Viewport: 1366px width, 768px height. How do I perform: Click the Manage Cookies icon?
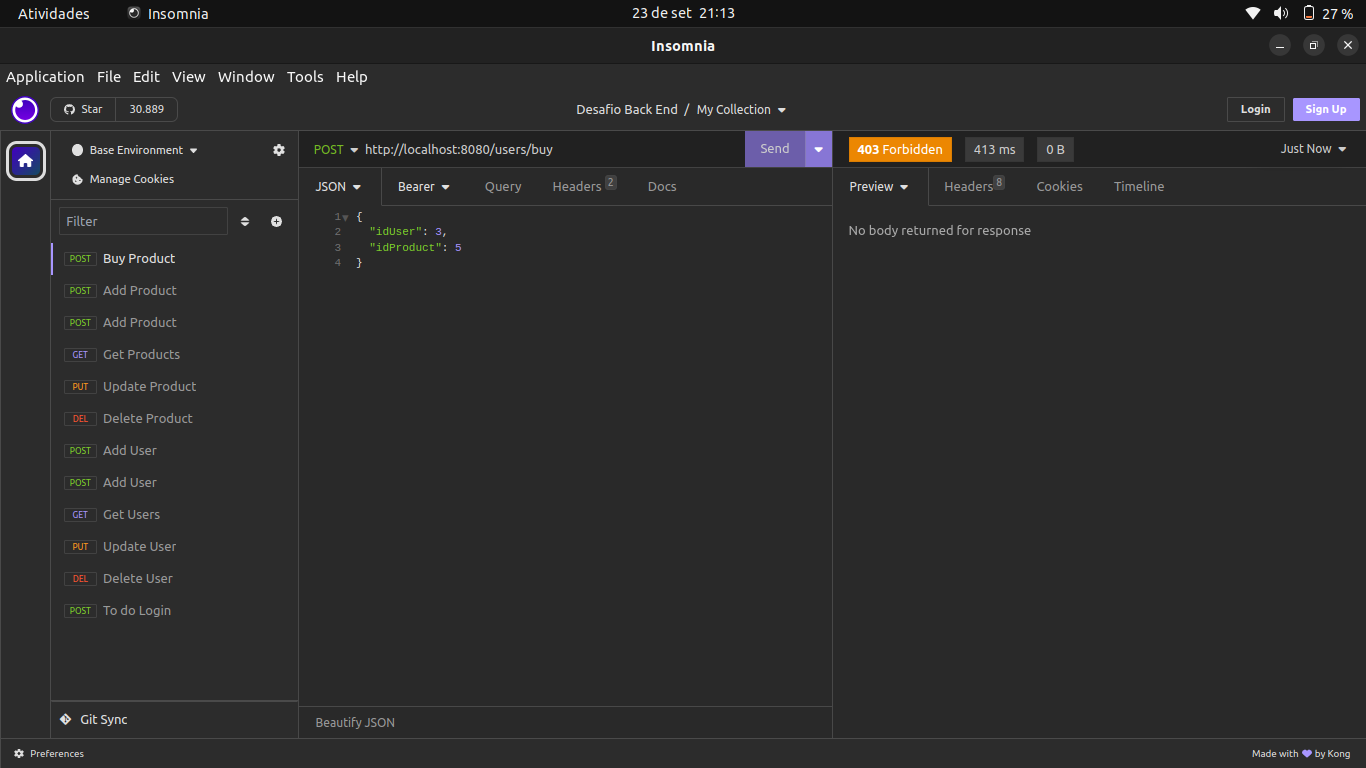[78, 180]
